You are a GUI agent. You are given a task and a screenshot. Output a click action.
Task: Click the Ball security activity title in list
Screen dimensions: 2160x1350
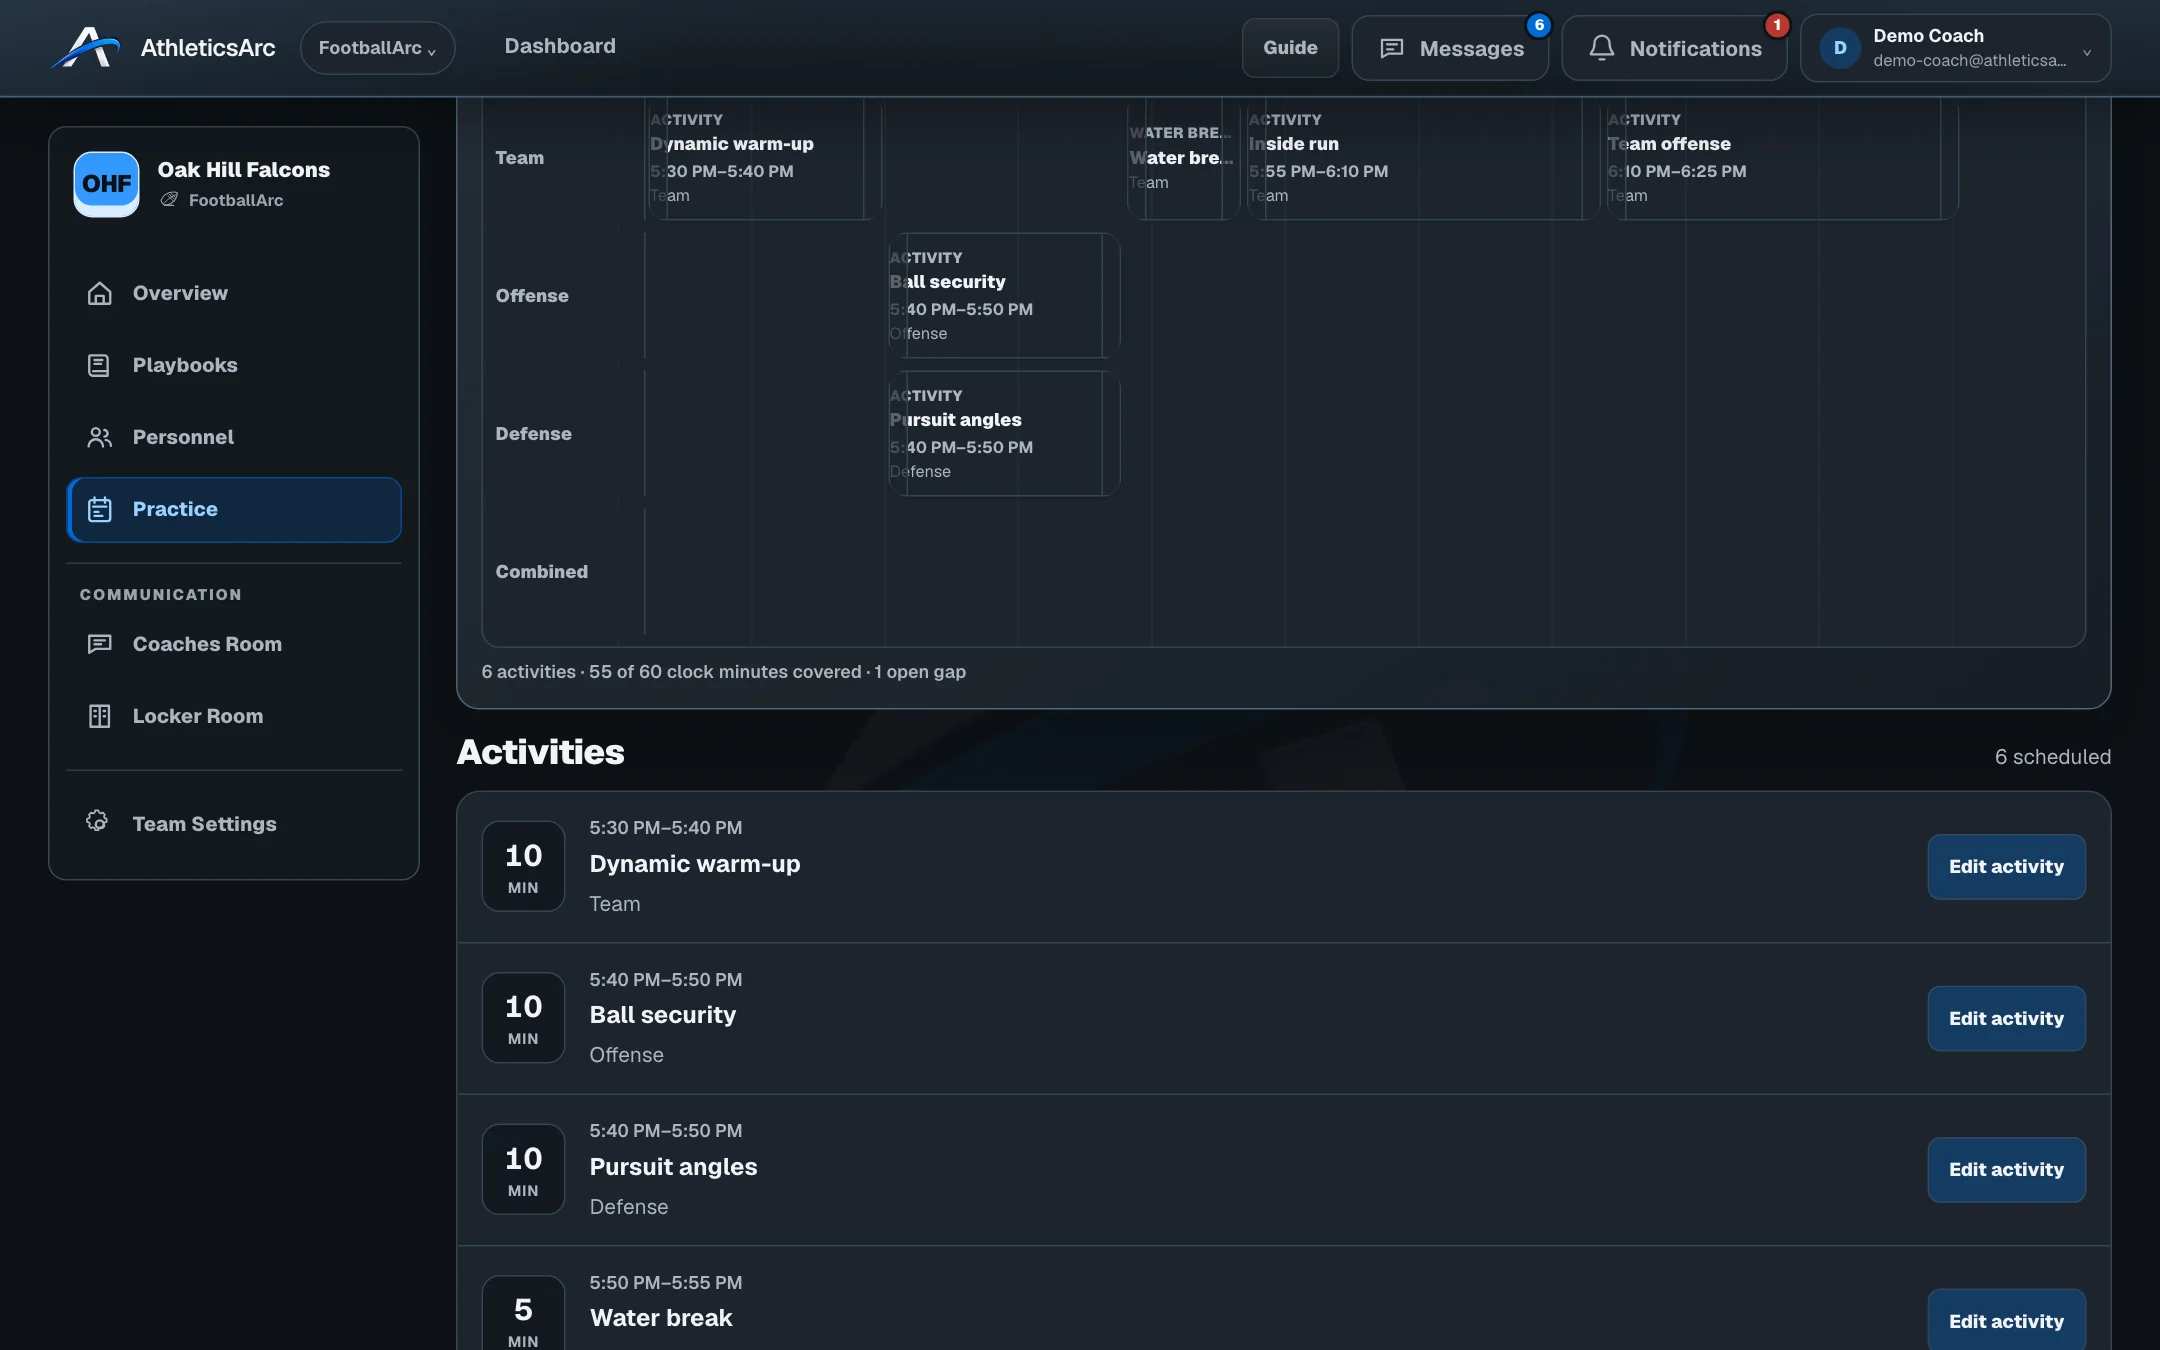click(662, 1015)
